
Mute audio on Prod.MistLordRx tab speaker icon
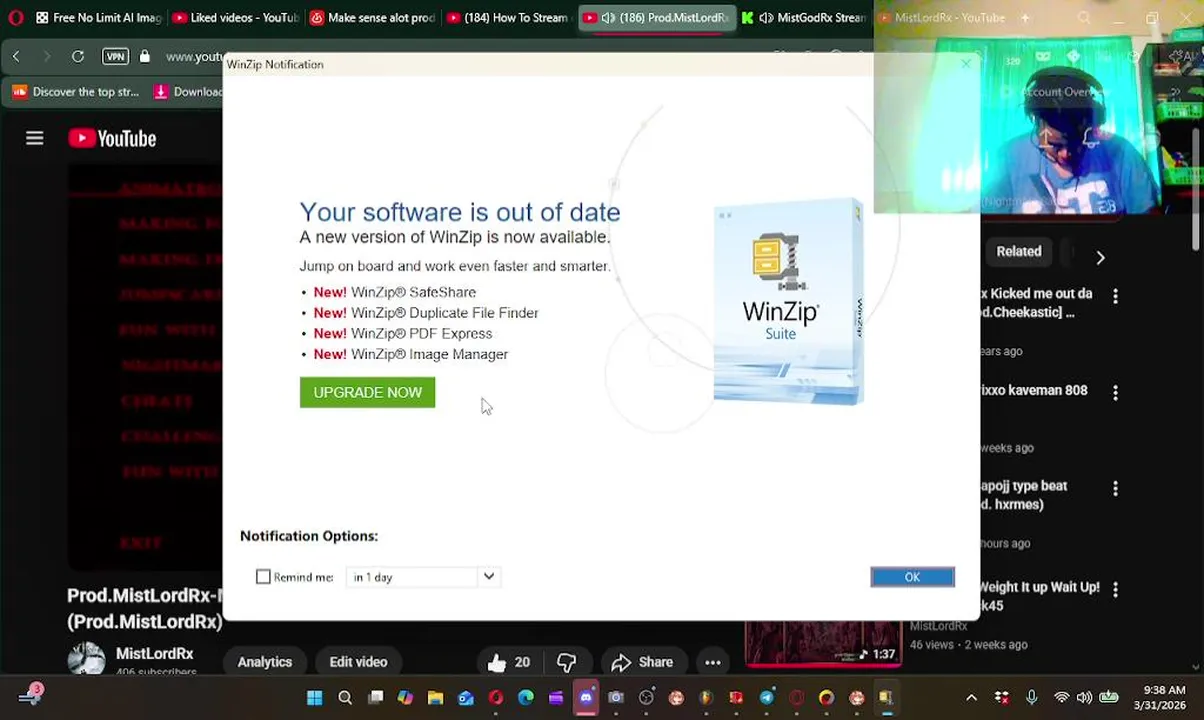pos(608,18)
